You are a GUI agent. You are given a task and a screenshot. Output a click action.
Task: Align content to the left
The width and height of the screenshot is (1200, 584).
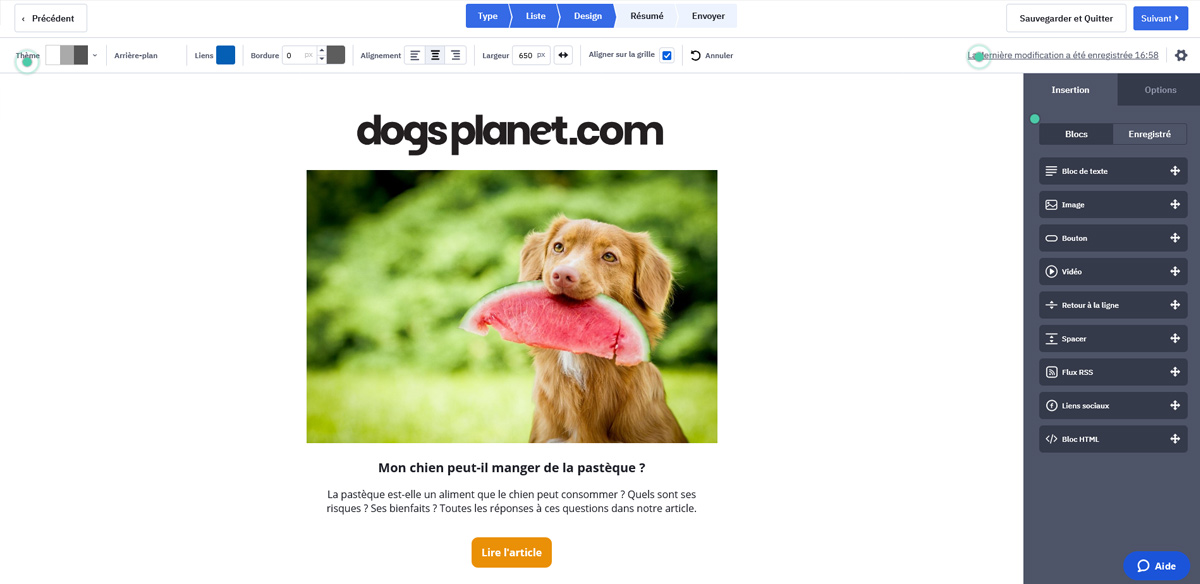(415, 55)
